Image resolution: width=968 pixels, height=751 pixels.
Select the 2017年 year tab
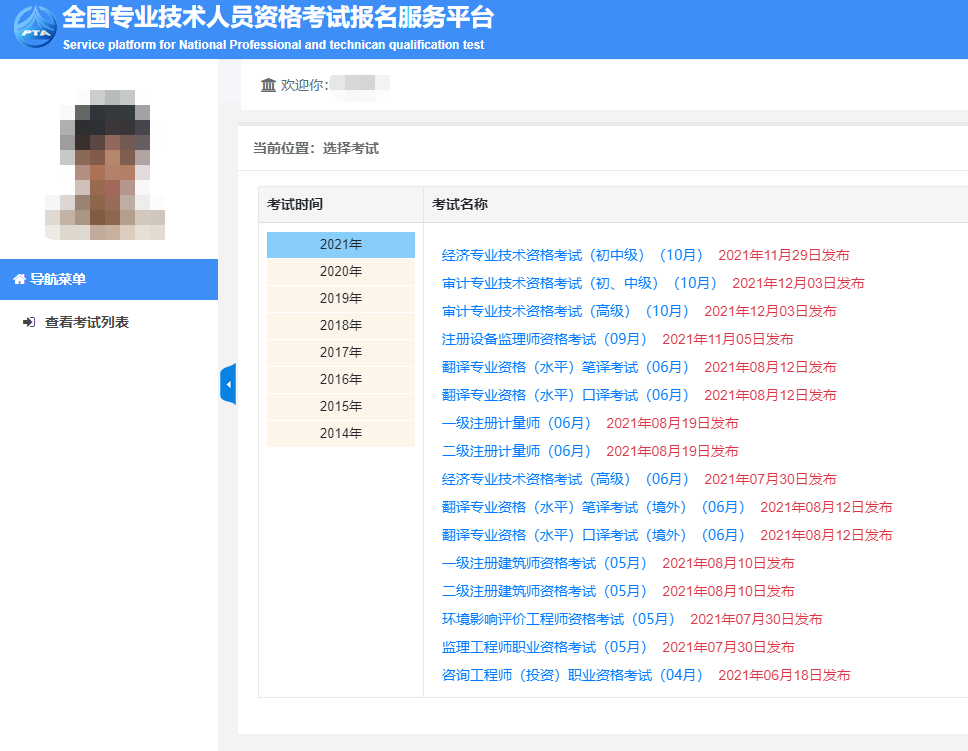point(341,353)
